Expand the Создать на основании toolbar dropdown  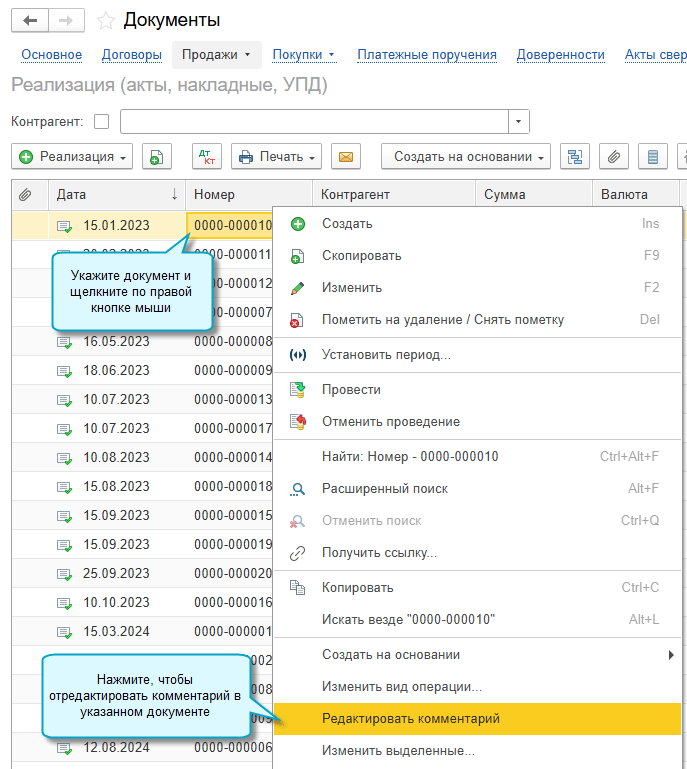465,157
